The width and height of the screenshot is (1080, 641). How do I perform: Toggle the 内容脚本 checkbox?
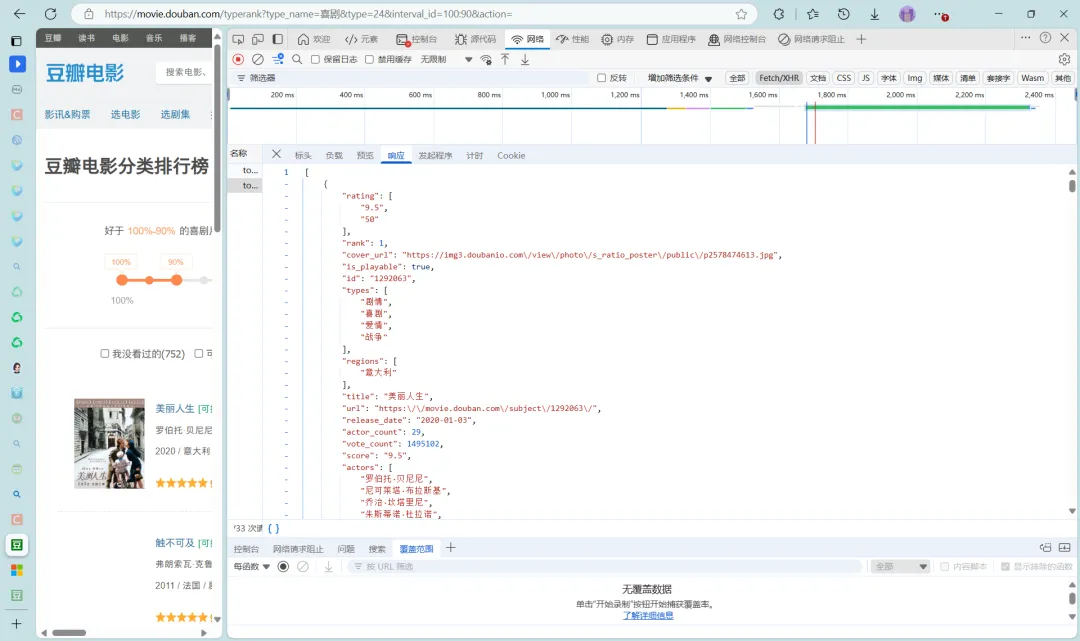pyautogui.click(x=944, y=566)
